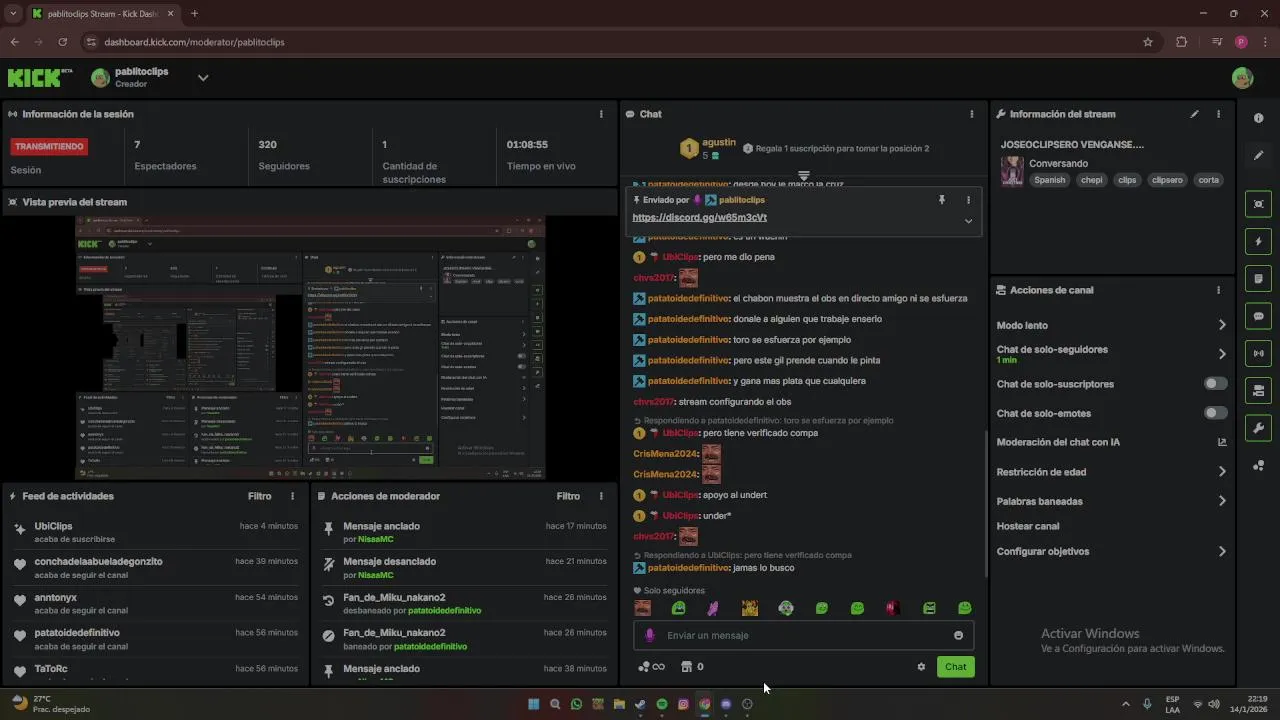
Task: Open Filtro in Feed de actividades
Action: tap(259, 496)
